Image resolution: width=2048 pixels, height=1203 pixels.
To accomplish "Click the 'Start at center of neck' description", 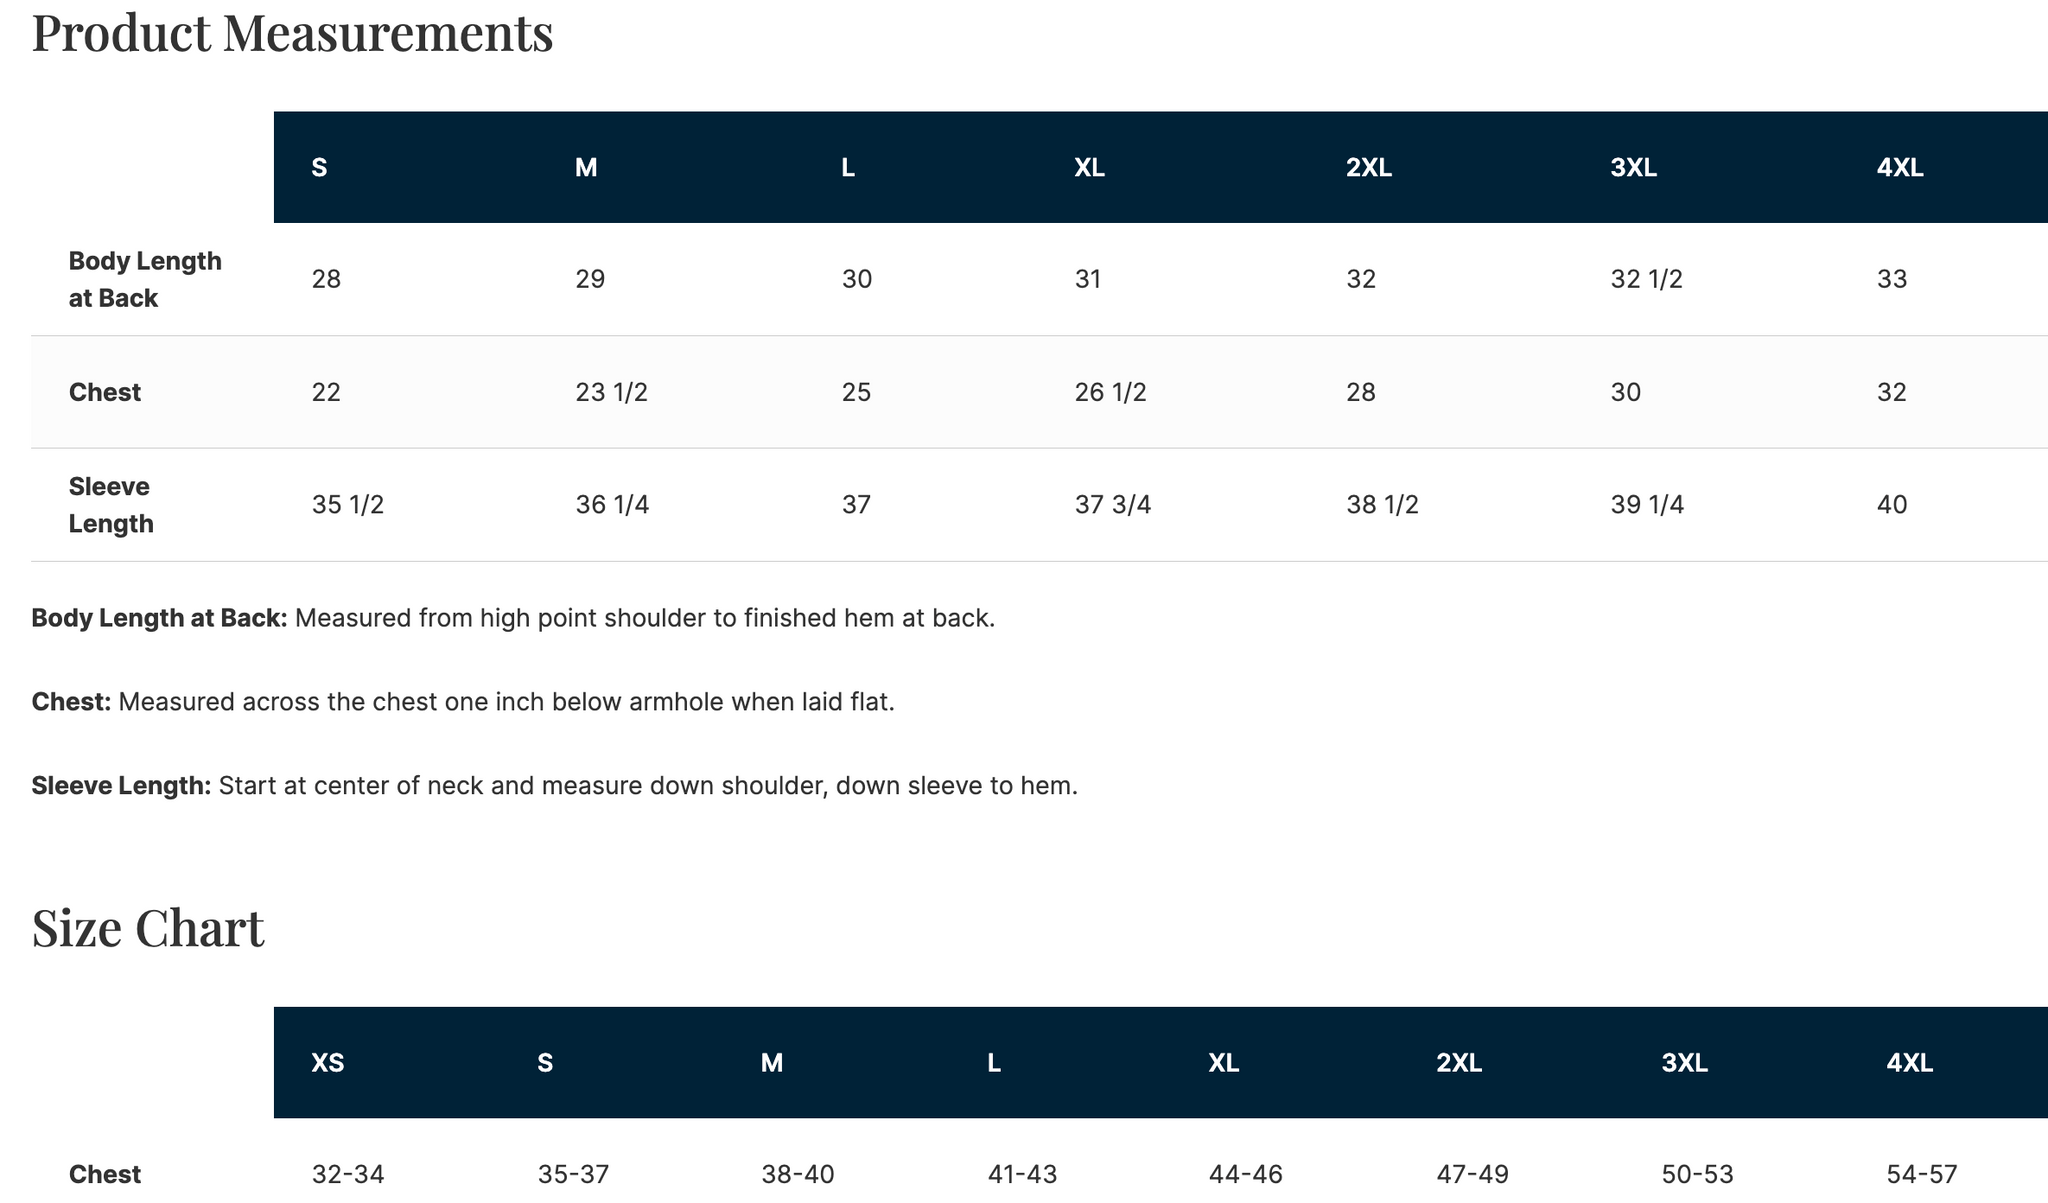I will [x=648, y=786].
